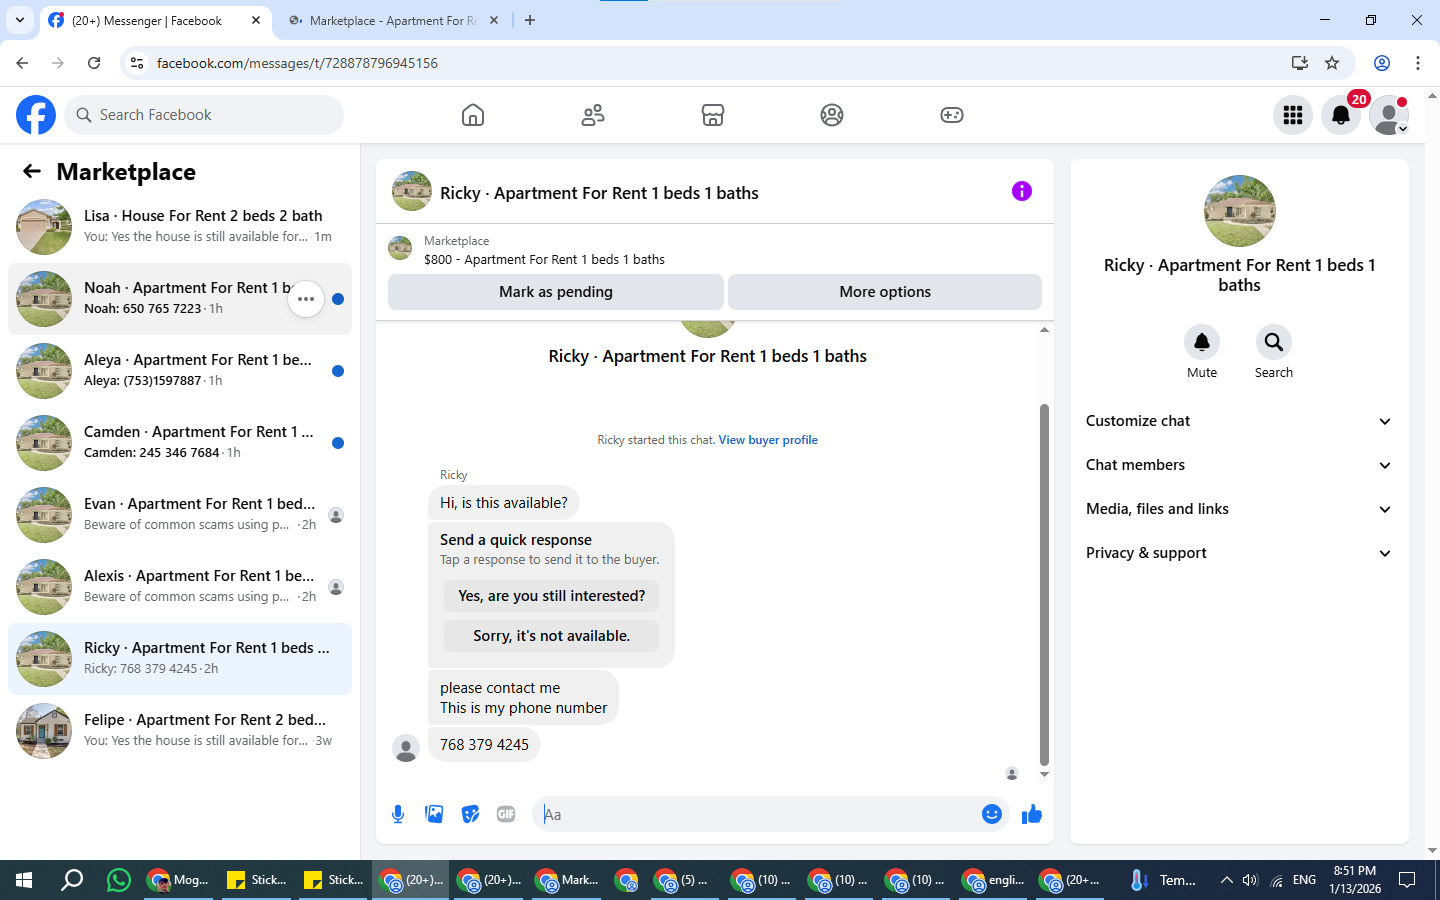Go to the Home feed icon
The width and height of the screenshot is (1440, 900).
(x=473, y=115)
